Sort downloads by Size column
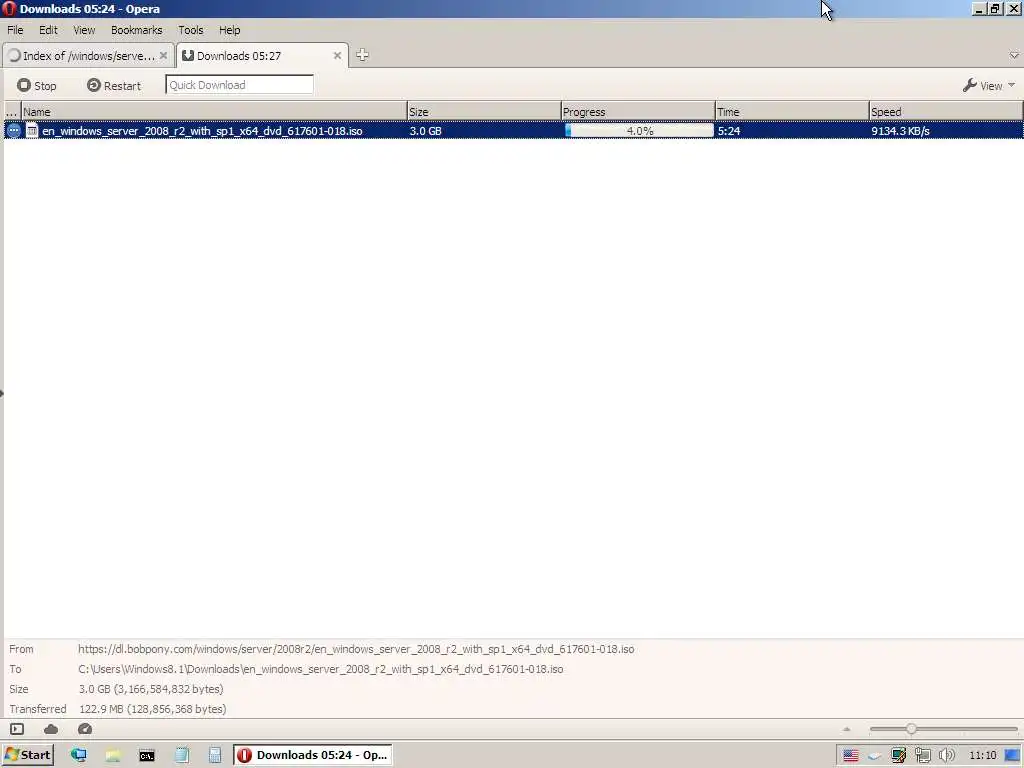 [x=484, y=112]
